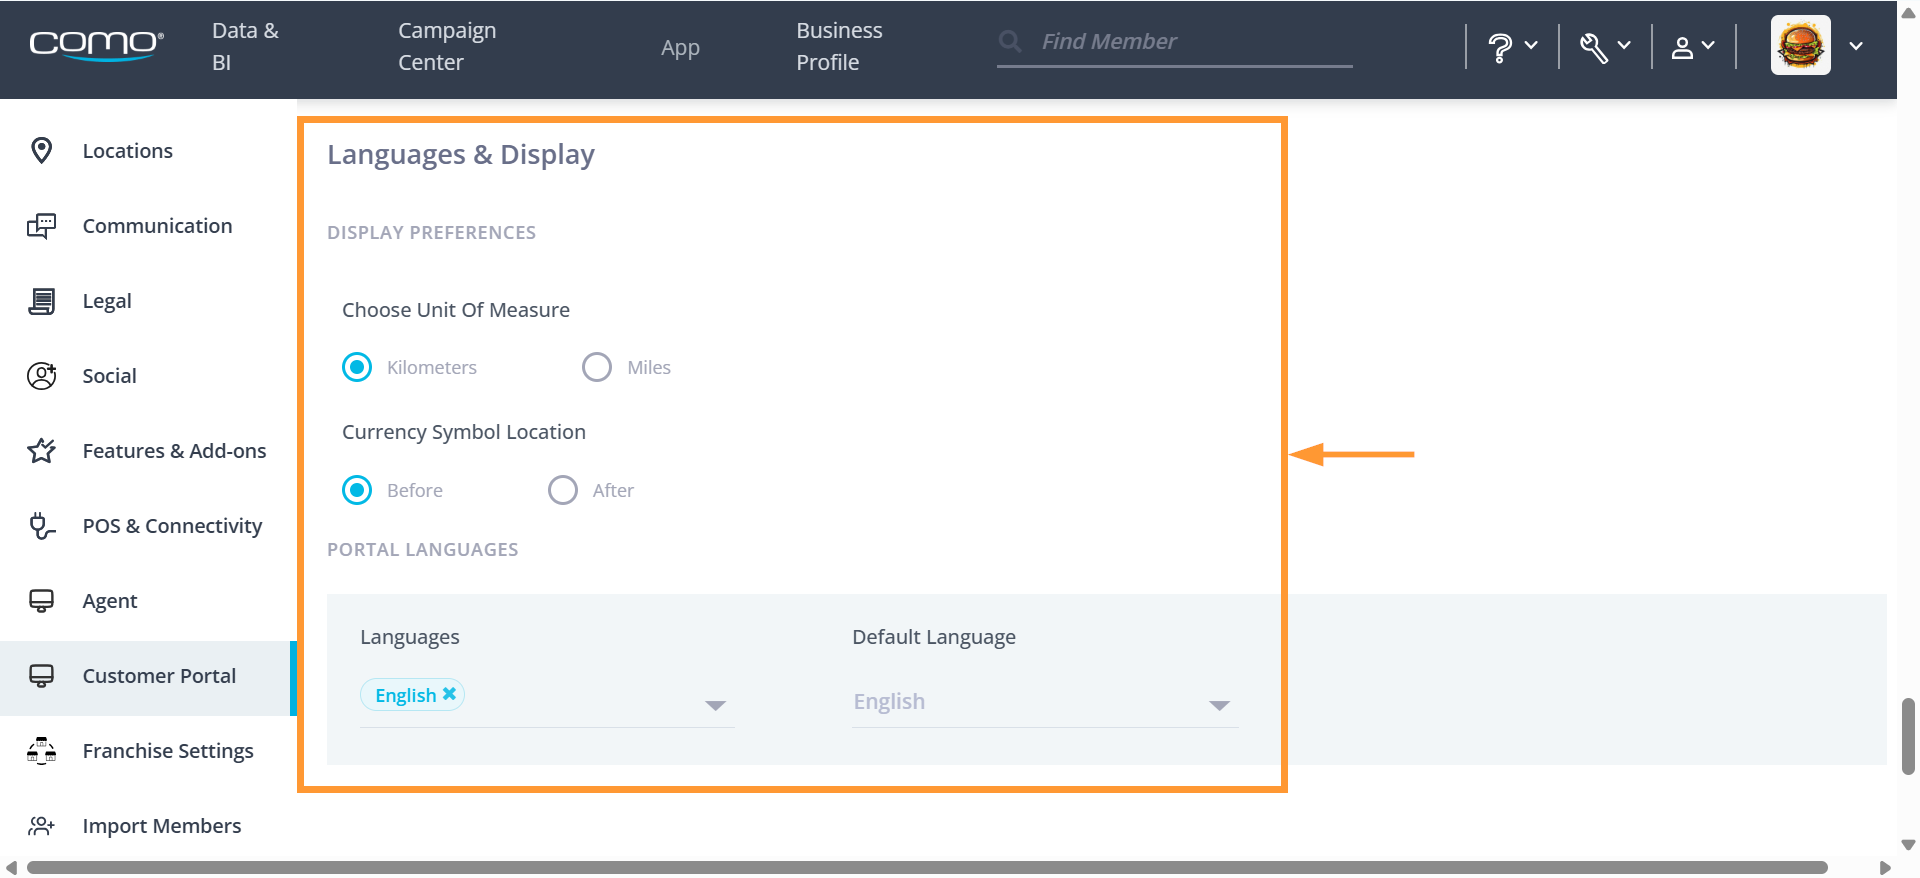This screenshot has width=1920, height=878.
Task: Click the POS & Connectivity plug icon
Action: click(x=41, y=526)
